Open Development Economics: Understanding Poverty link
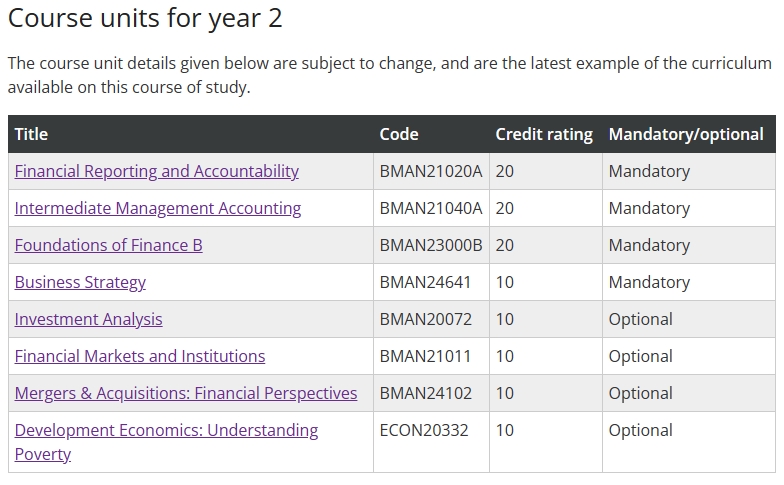Image resolution: width=784 pixels, height=485 pixels. (166, 442)
